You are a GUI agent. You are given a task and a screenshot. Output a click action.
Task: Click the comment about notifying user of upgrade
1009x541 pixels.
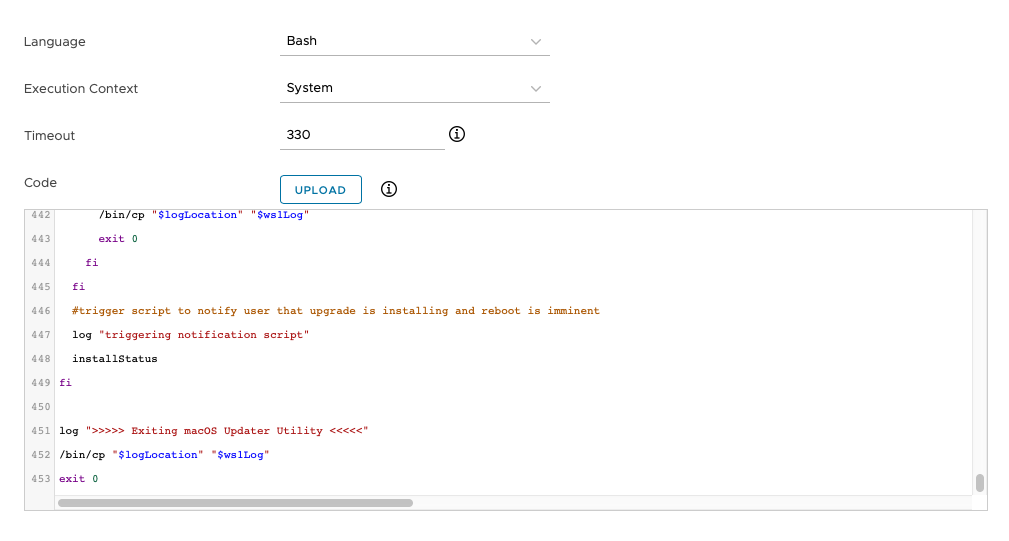click(x=336, y=311)
